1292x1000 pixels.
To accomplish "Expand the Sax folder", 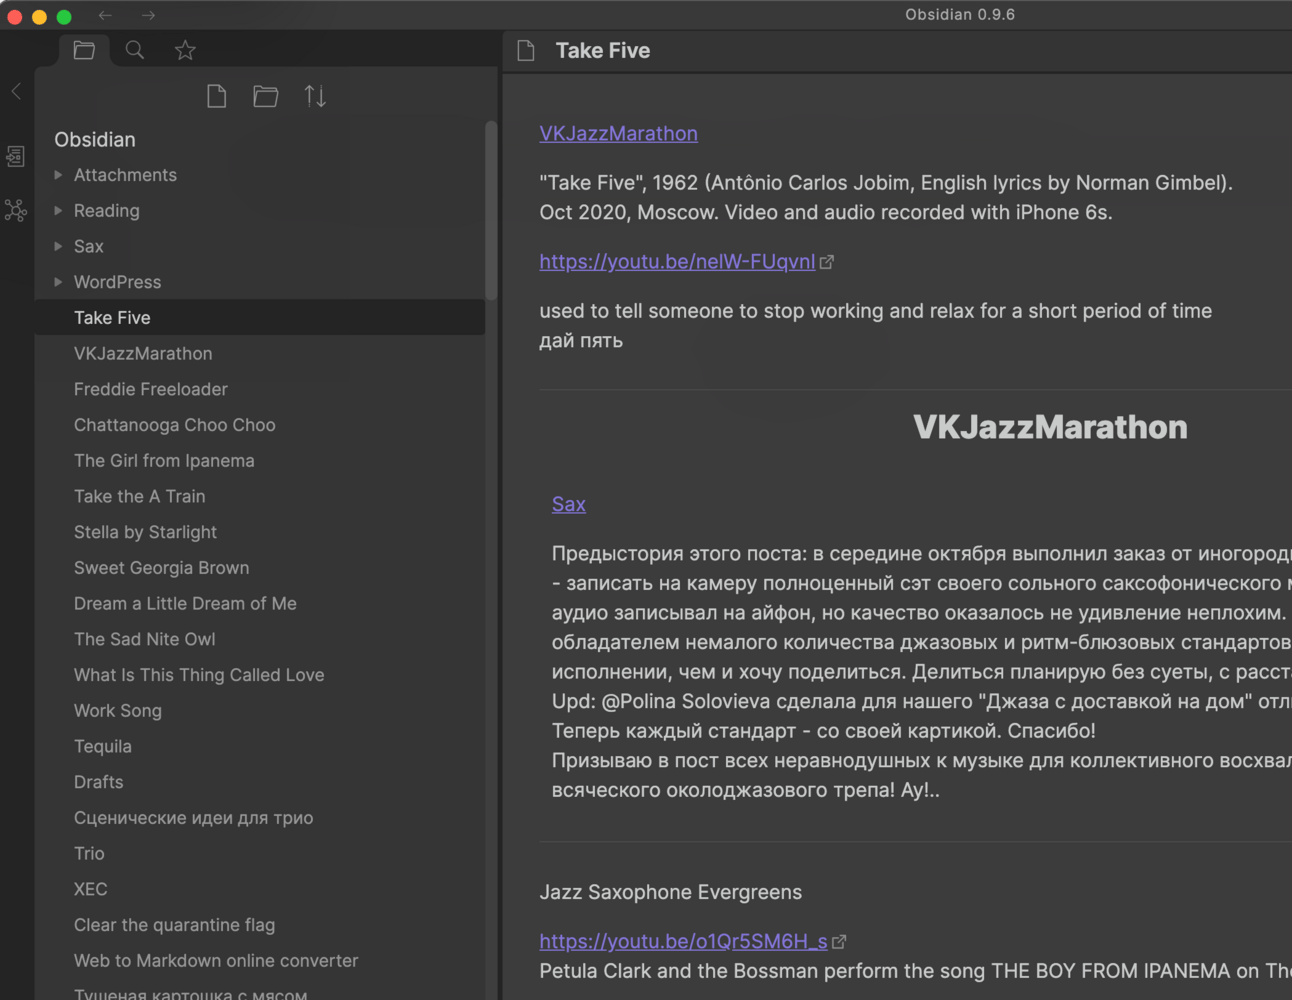I will 58,246.
